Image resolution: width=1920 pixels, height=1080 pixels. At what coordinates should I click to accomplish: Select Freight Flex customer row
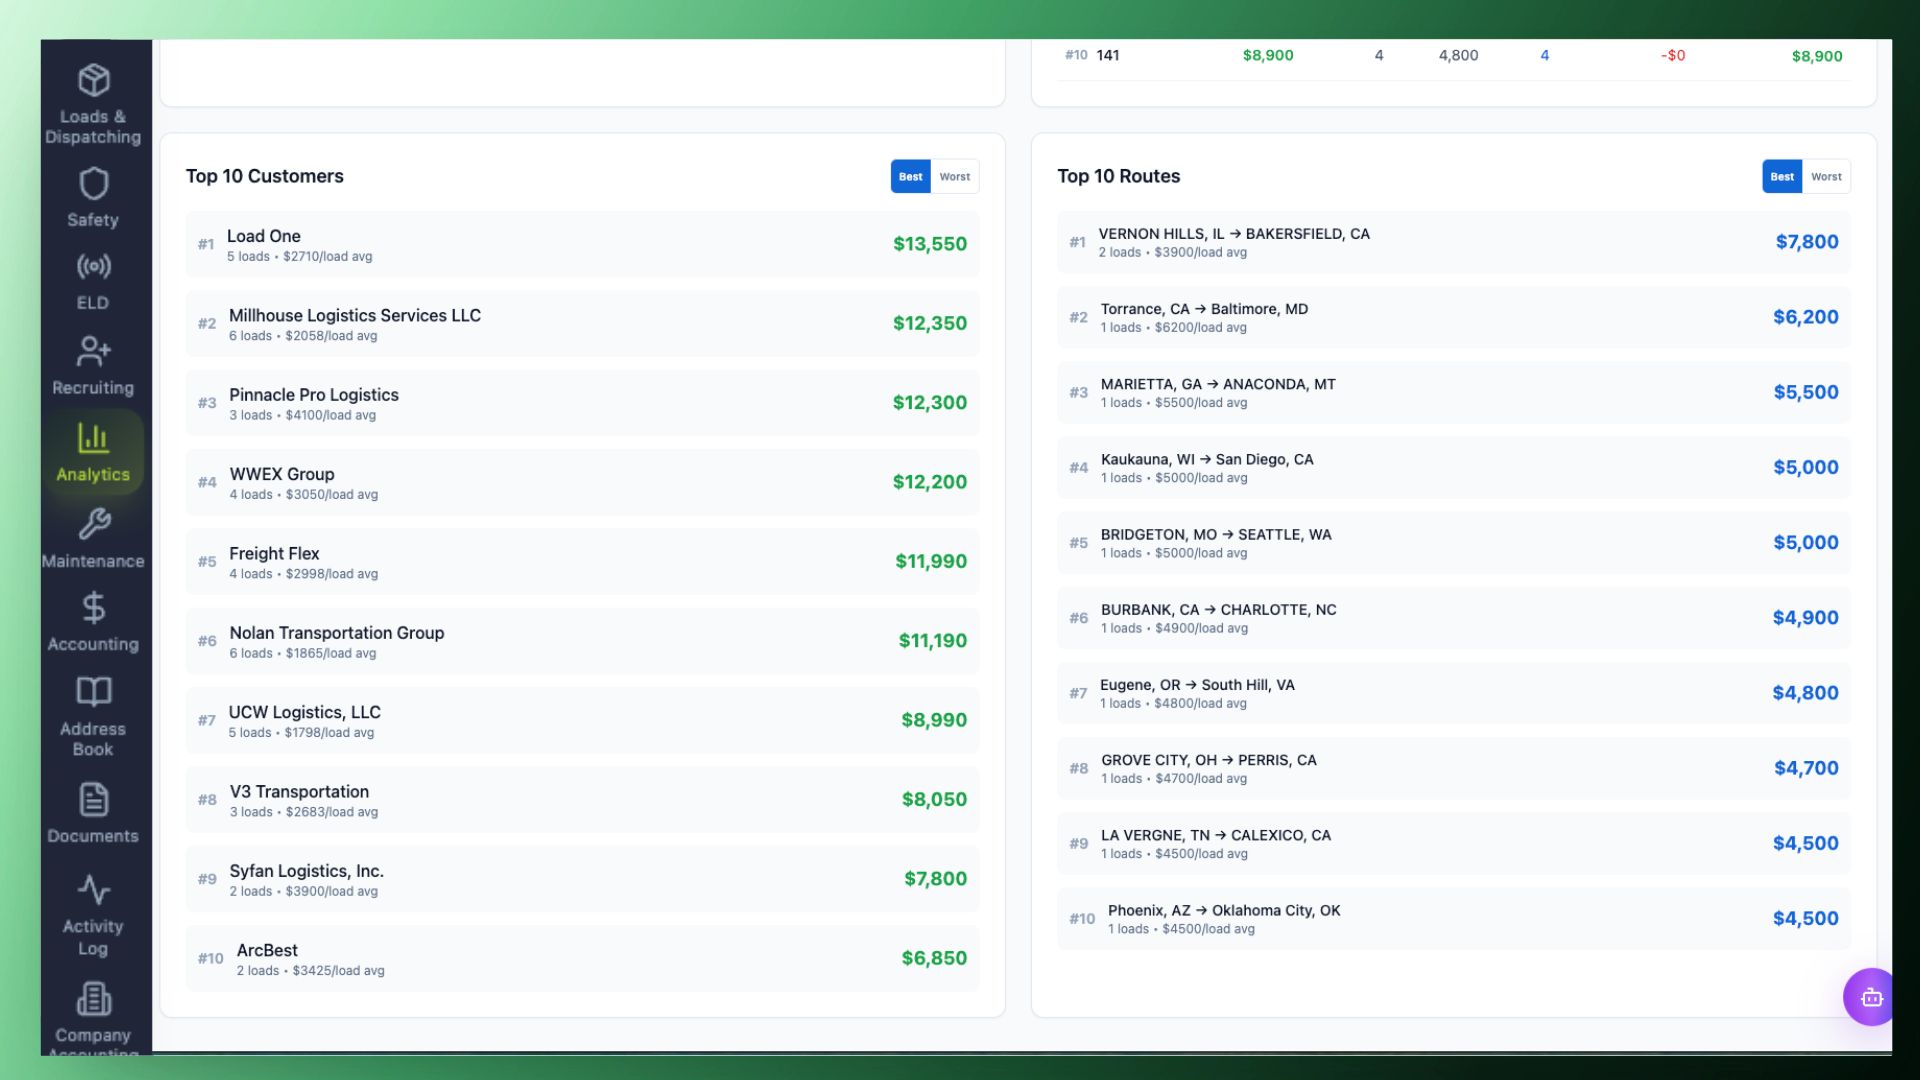coord(582,561)
